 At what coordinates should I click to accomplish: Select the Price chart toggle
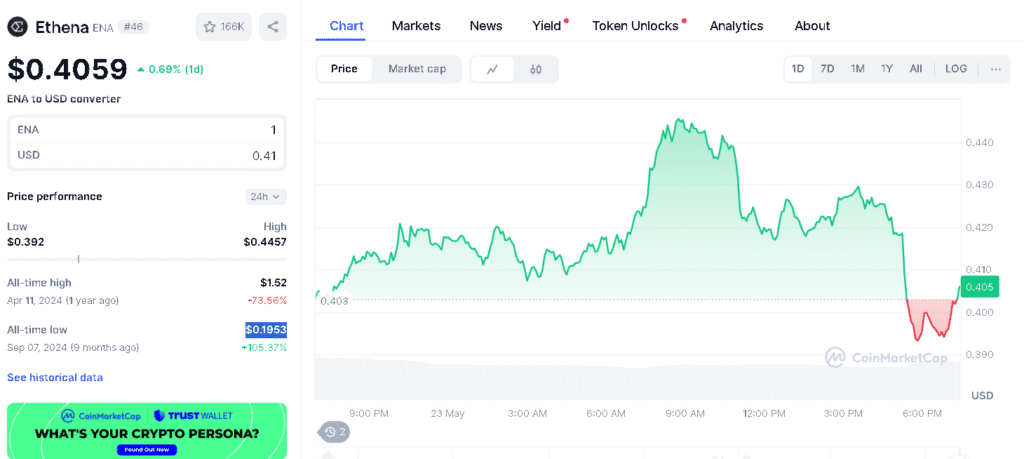(x=344, y=69)
